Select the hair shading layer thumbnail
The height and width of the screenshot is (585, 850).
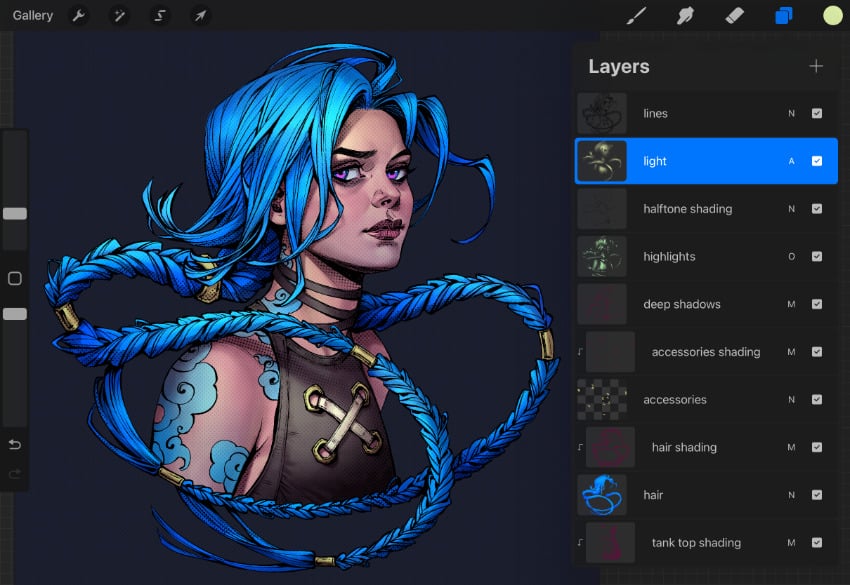[x=610, y=447]
